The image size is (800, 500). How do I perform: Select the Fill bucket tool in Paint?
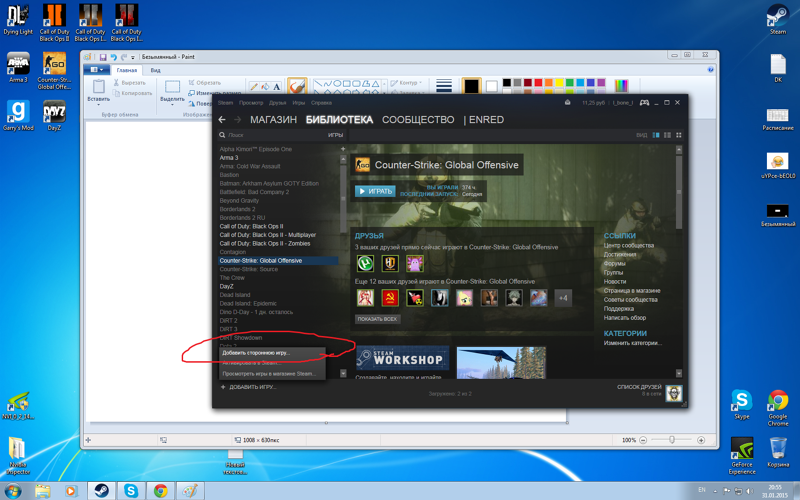[265, 87]
